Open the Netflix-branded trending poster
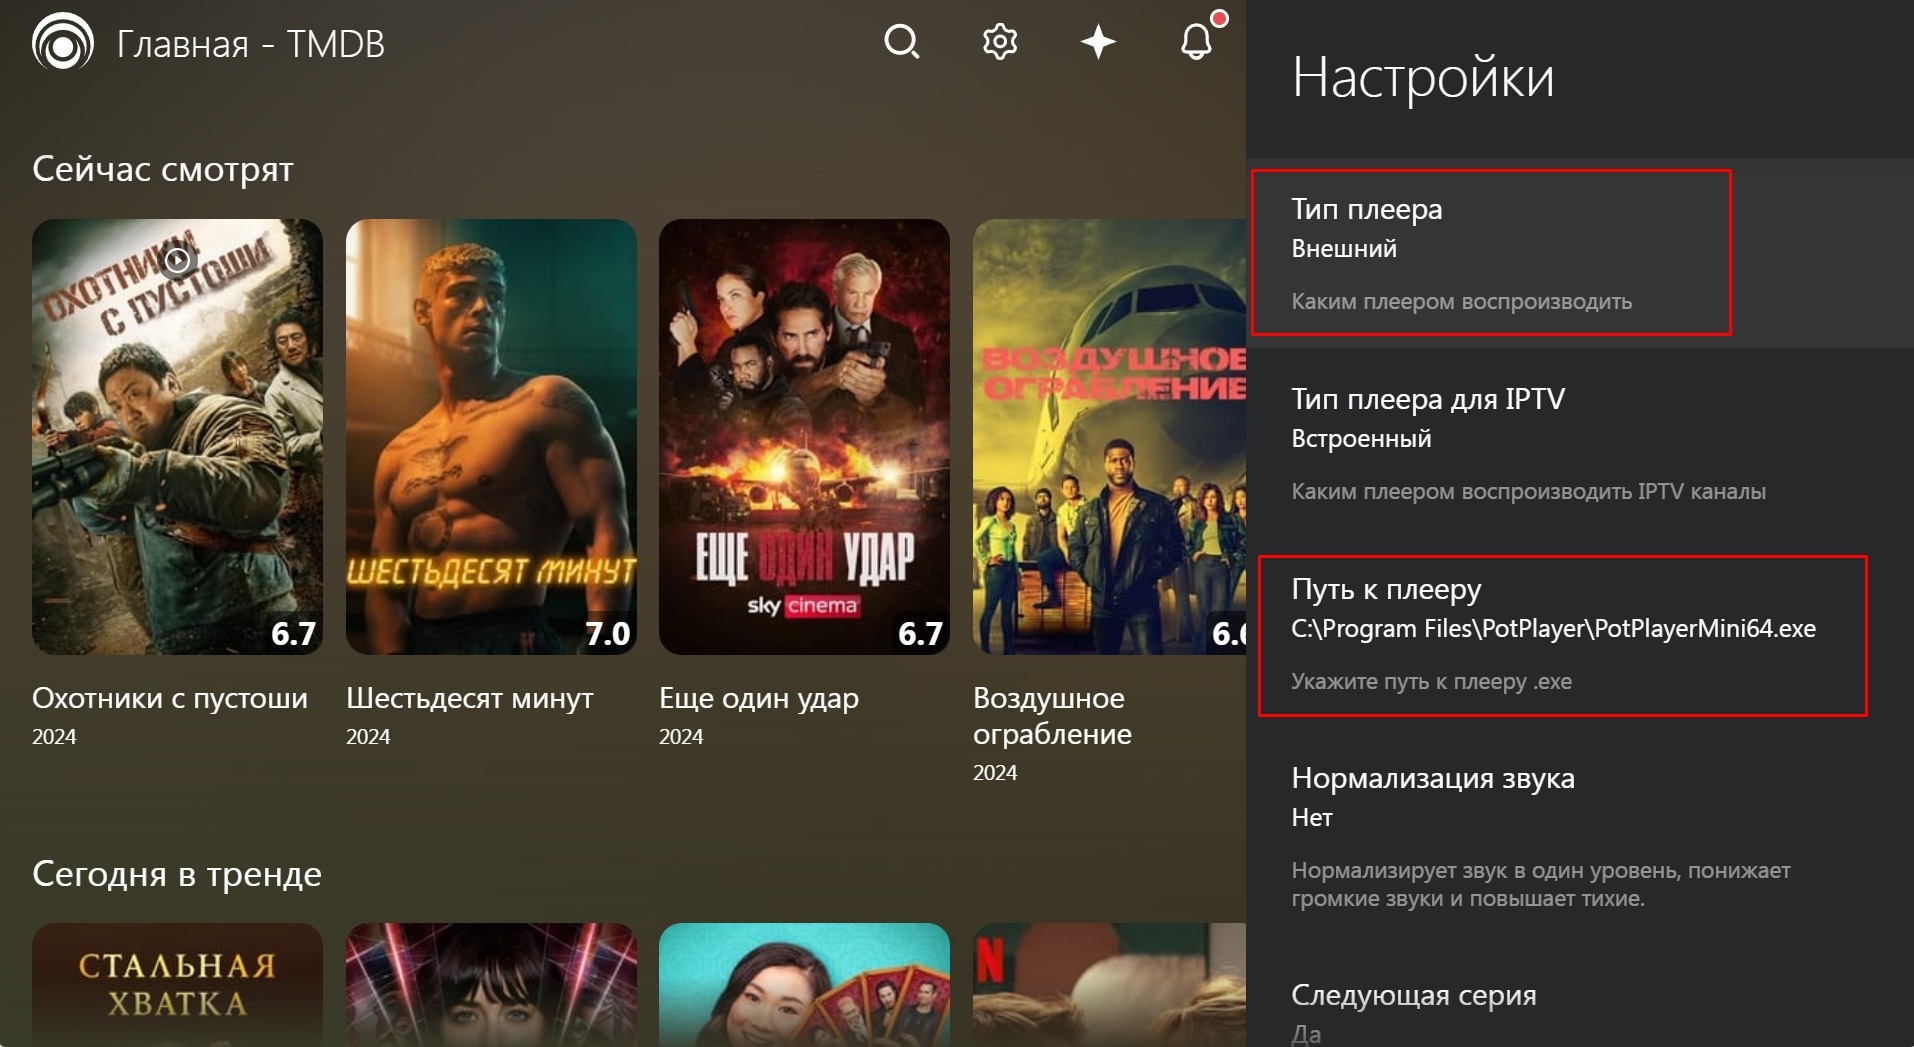This screenshot has width=1914, height=1047. point(1109,985)
